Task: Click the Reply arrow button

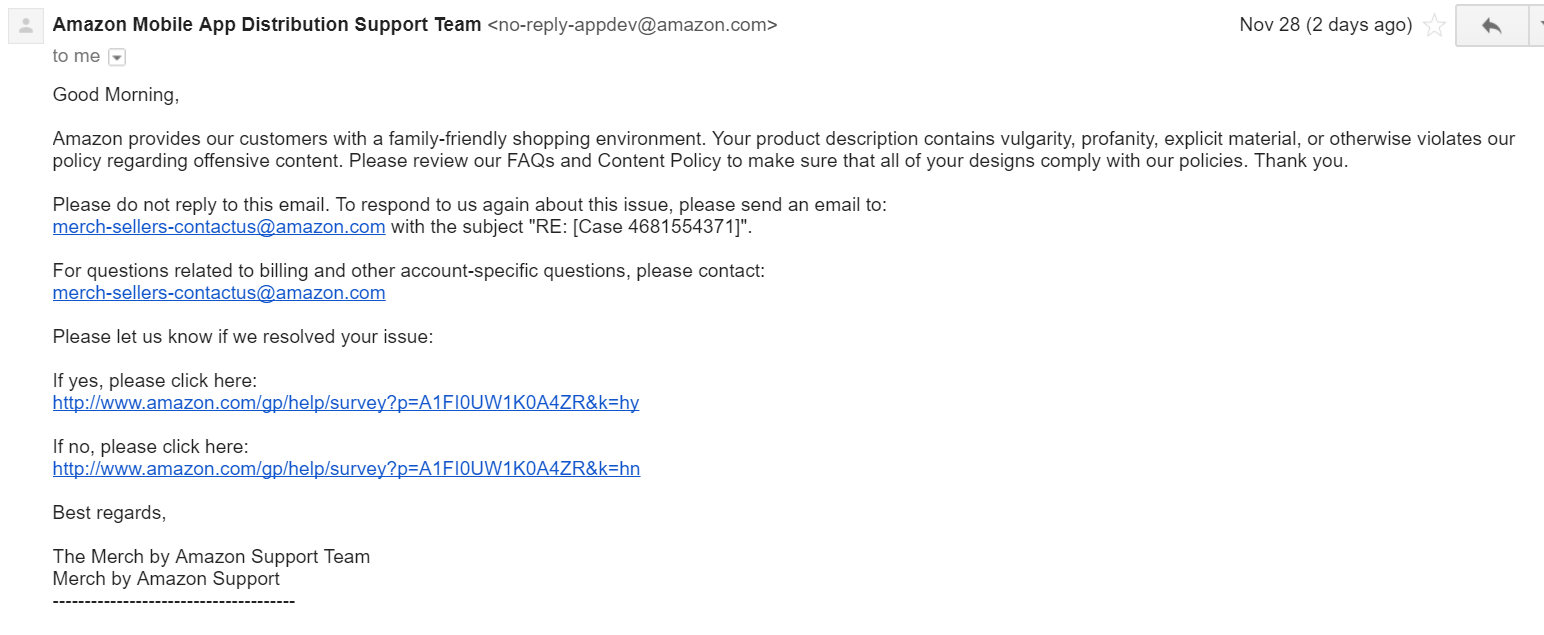Action: [1491, 26]
